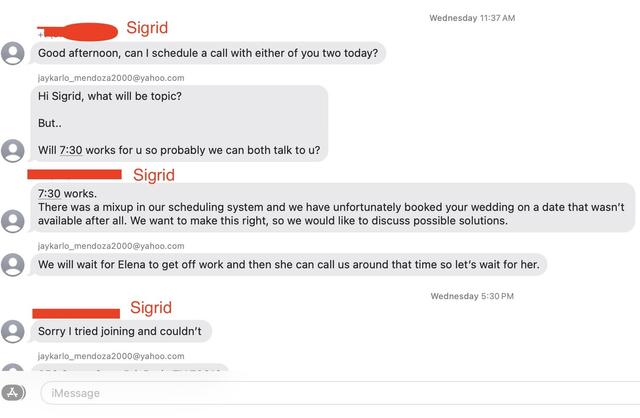This screenshot has height=418, width=640.
Task: Click the iMessage text input field
Action: [340, 393]
